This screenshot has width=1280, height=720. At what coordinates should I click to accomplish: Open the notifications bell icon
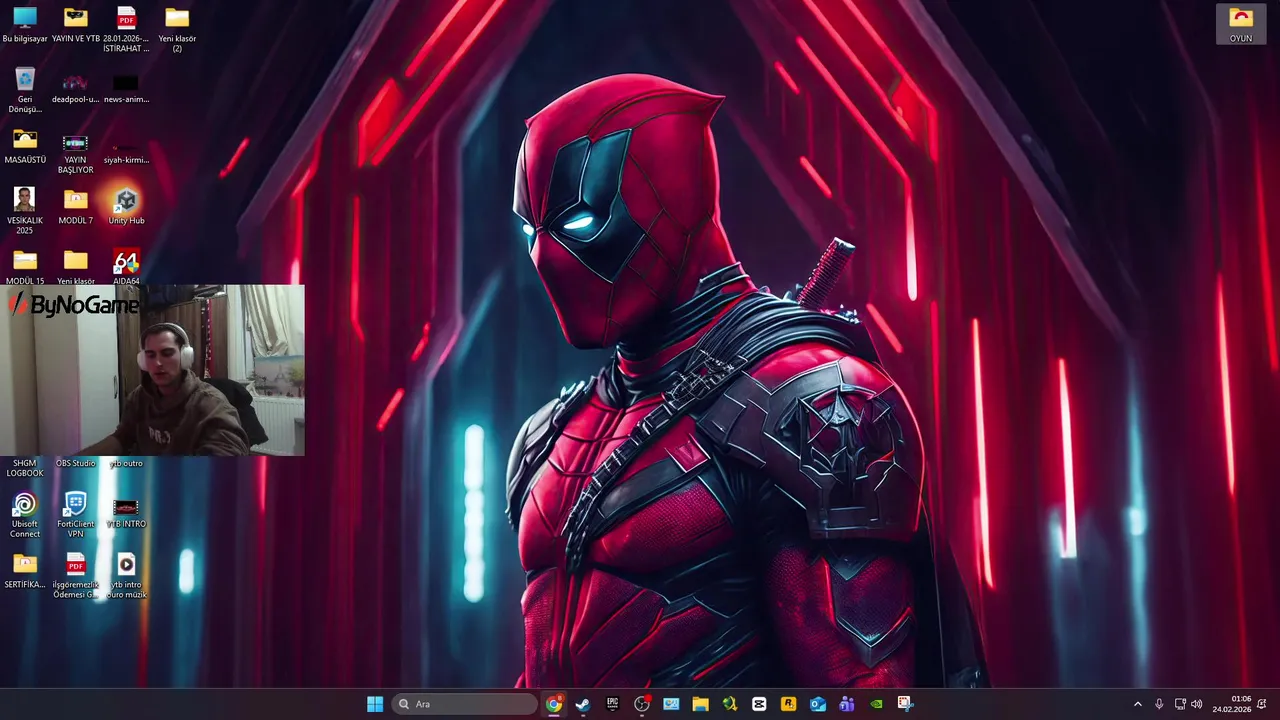coord(1262,704)
